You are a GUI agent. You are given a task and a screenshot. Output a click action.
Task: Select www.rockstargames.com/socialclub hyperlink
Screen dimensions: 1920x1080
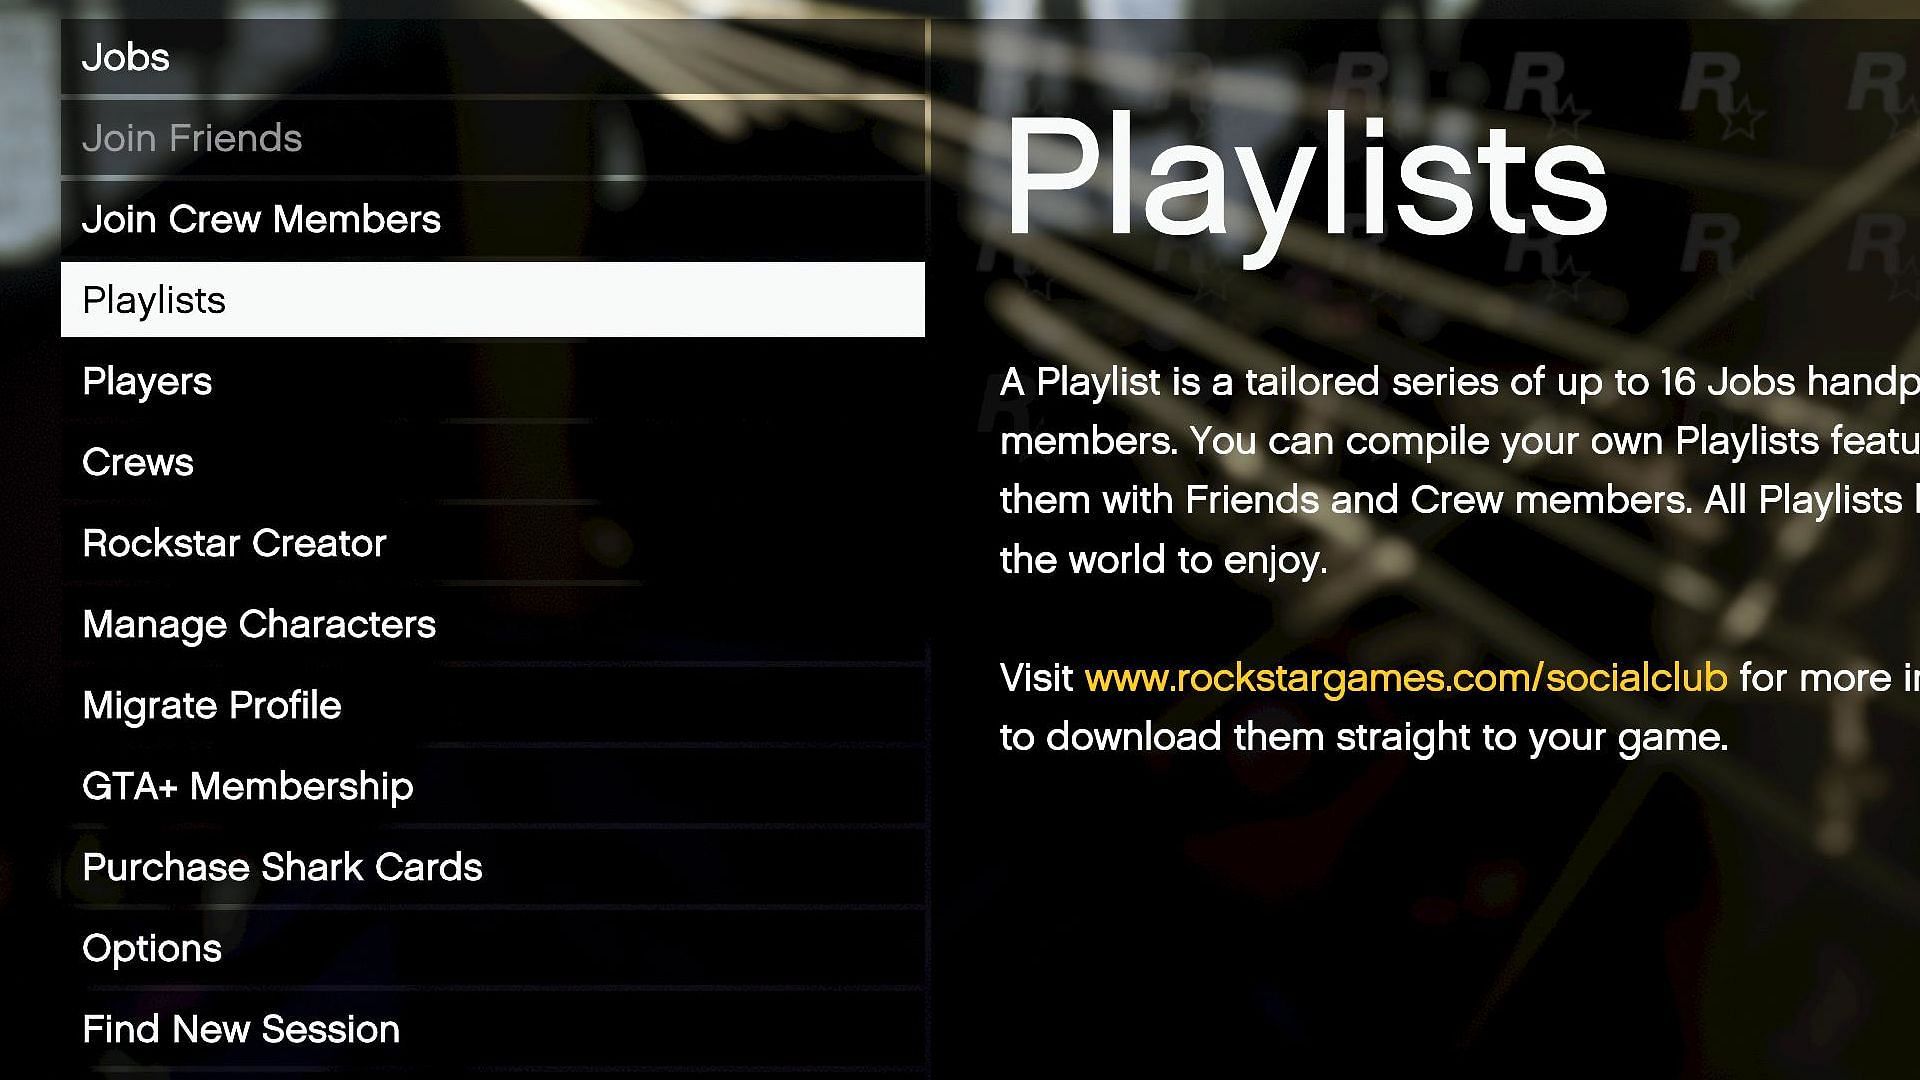1404,676
